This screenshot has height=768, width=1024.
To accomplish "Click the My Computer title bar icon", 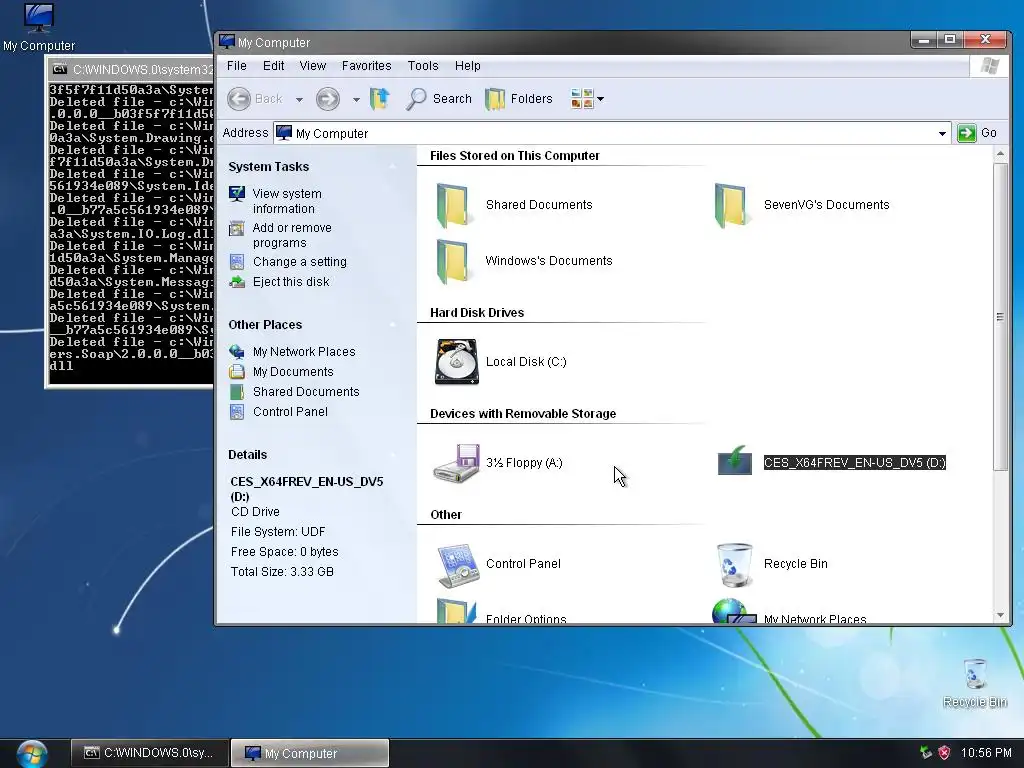I will click(x=227, y=42).
